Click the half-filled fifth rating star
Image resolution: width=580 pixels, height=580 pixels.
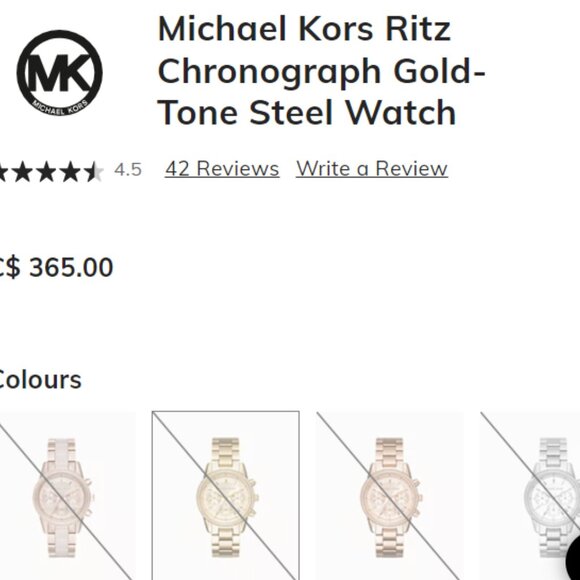pyautogui.click(x=94, y=172)
